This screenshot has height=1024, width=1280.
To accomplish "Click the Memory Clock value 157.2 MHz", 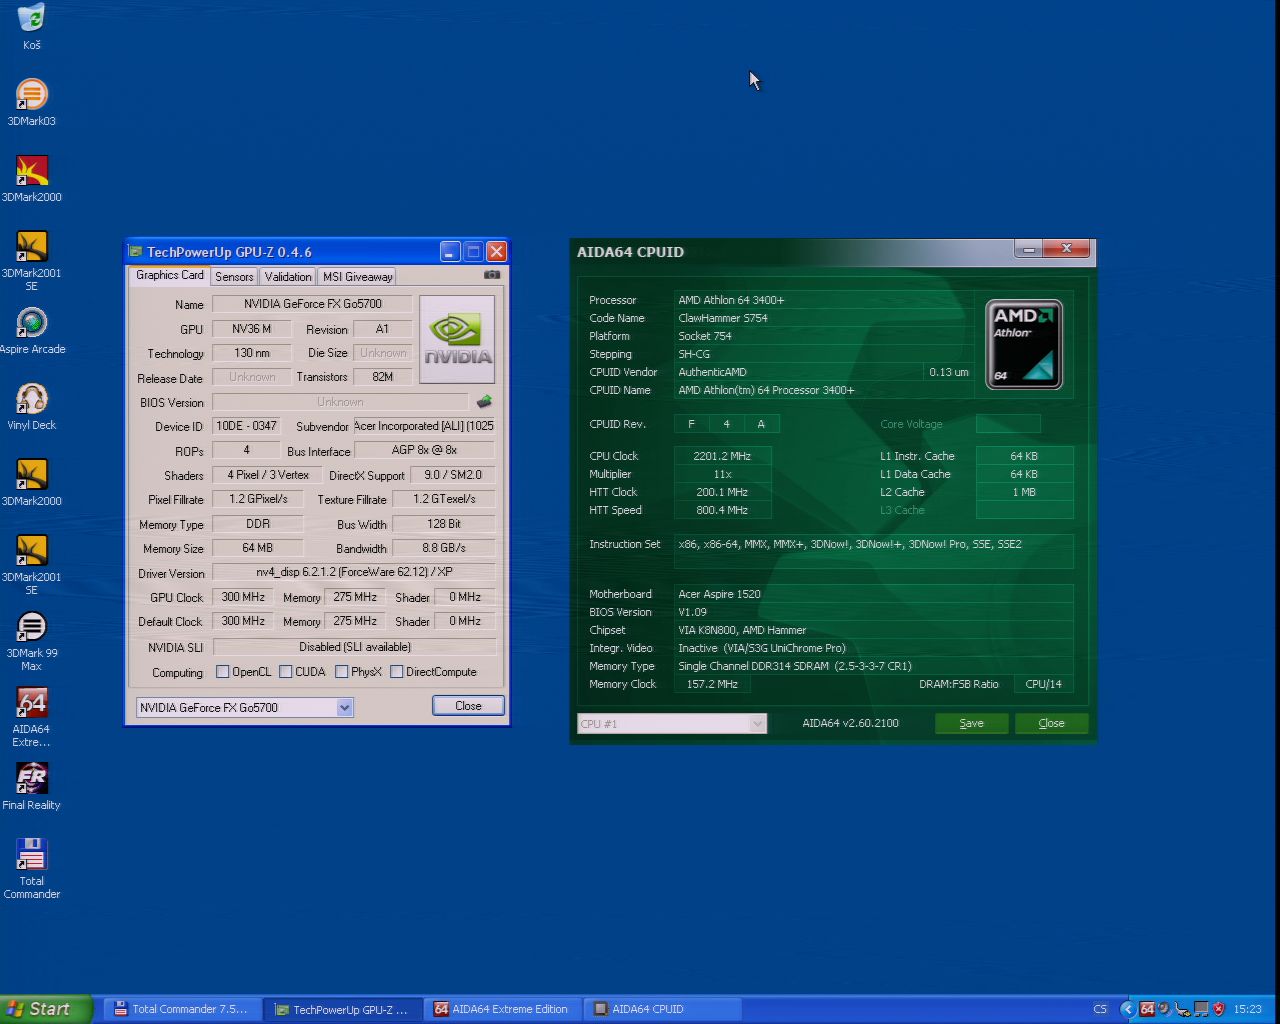I will 712,684.
